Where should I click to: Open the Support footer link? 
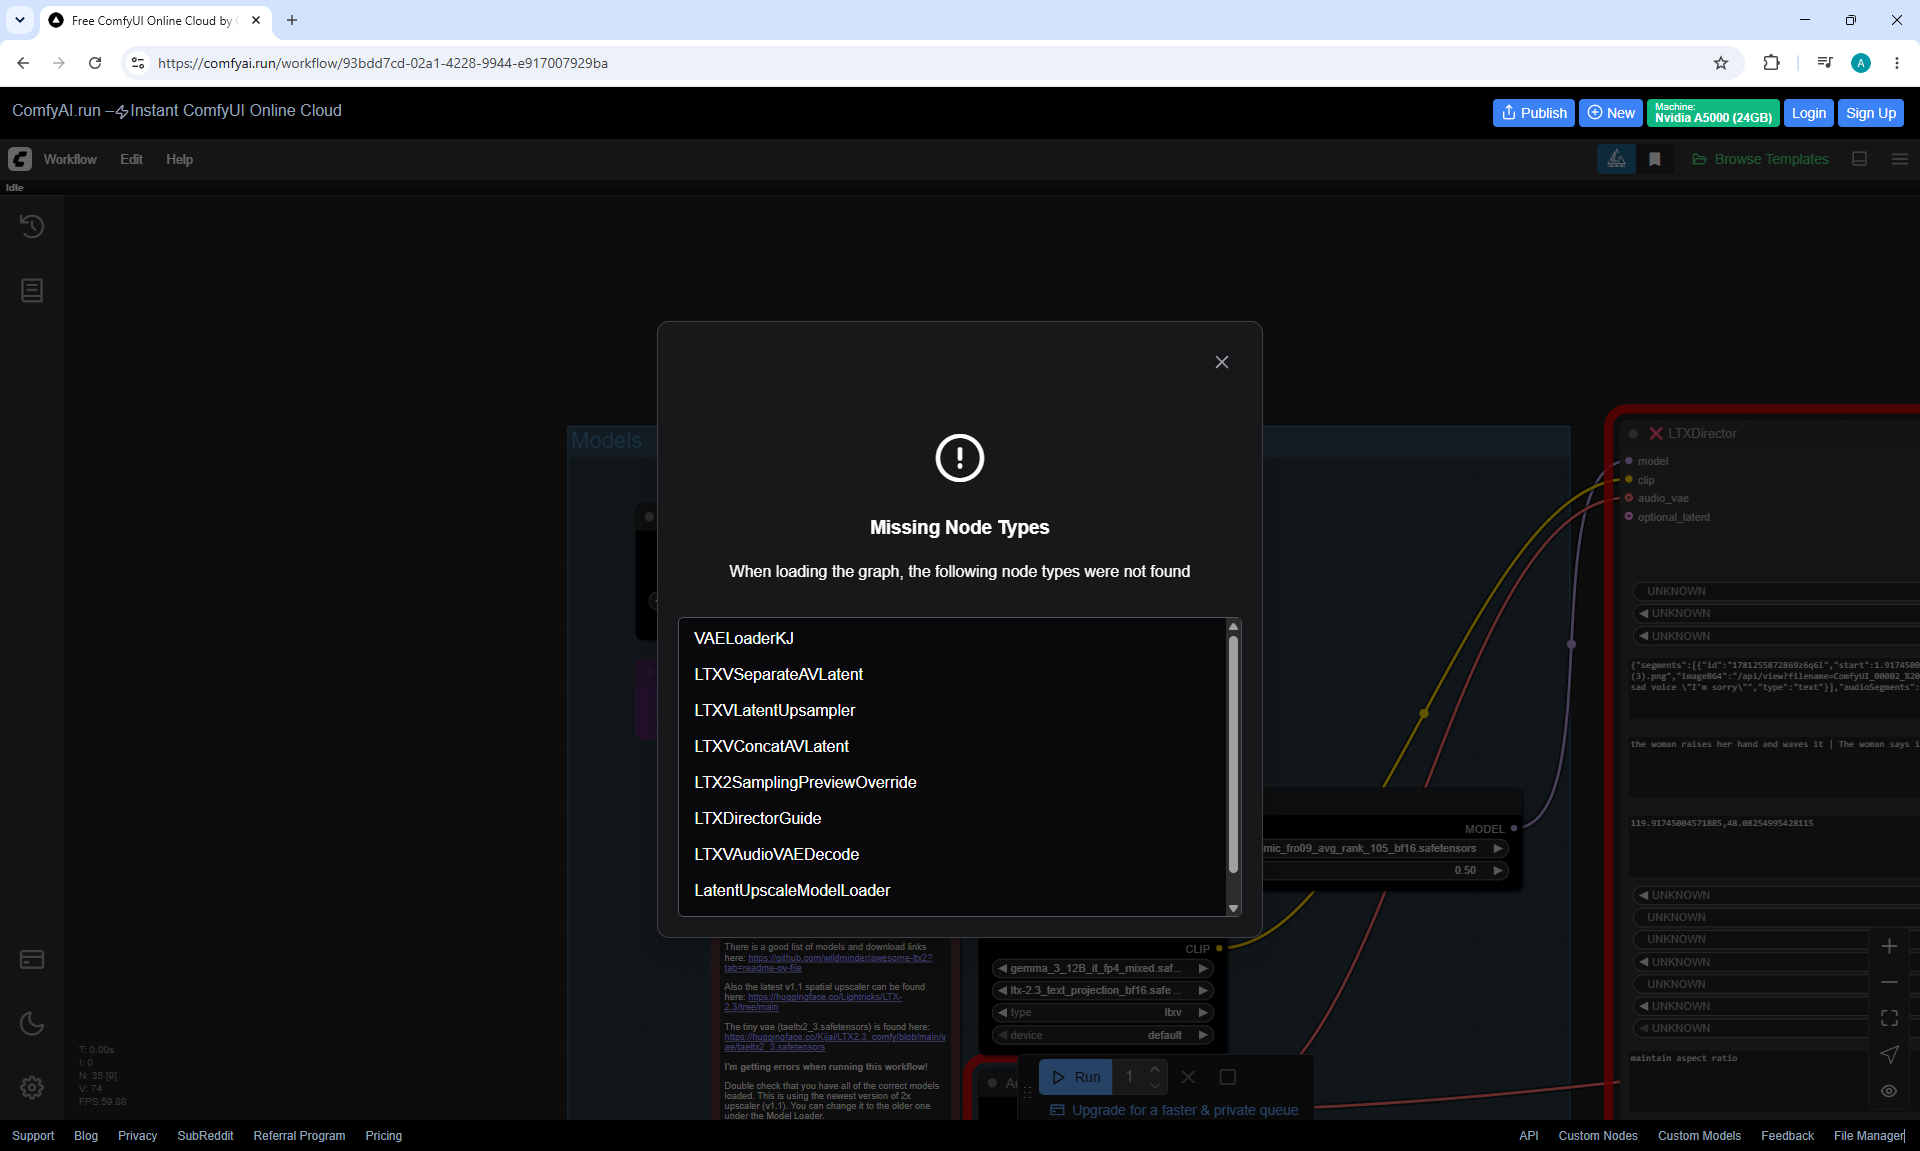33,1136
